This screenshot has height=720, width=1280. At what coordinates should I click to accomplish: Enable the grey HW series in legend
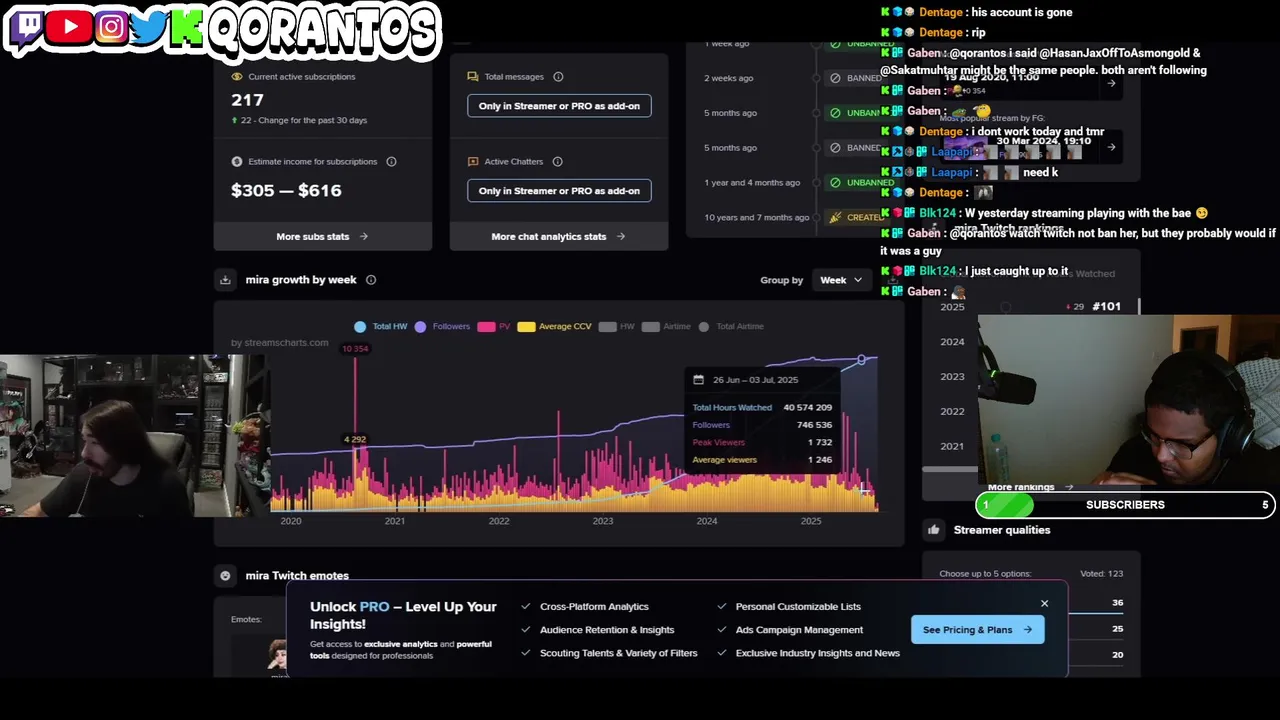tap(617, 326)
